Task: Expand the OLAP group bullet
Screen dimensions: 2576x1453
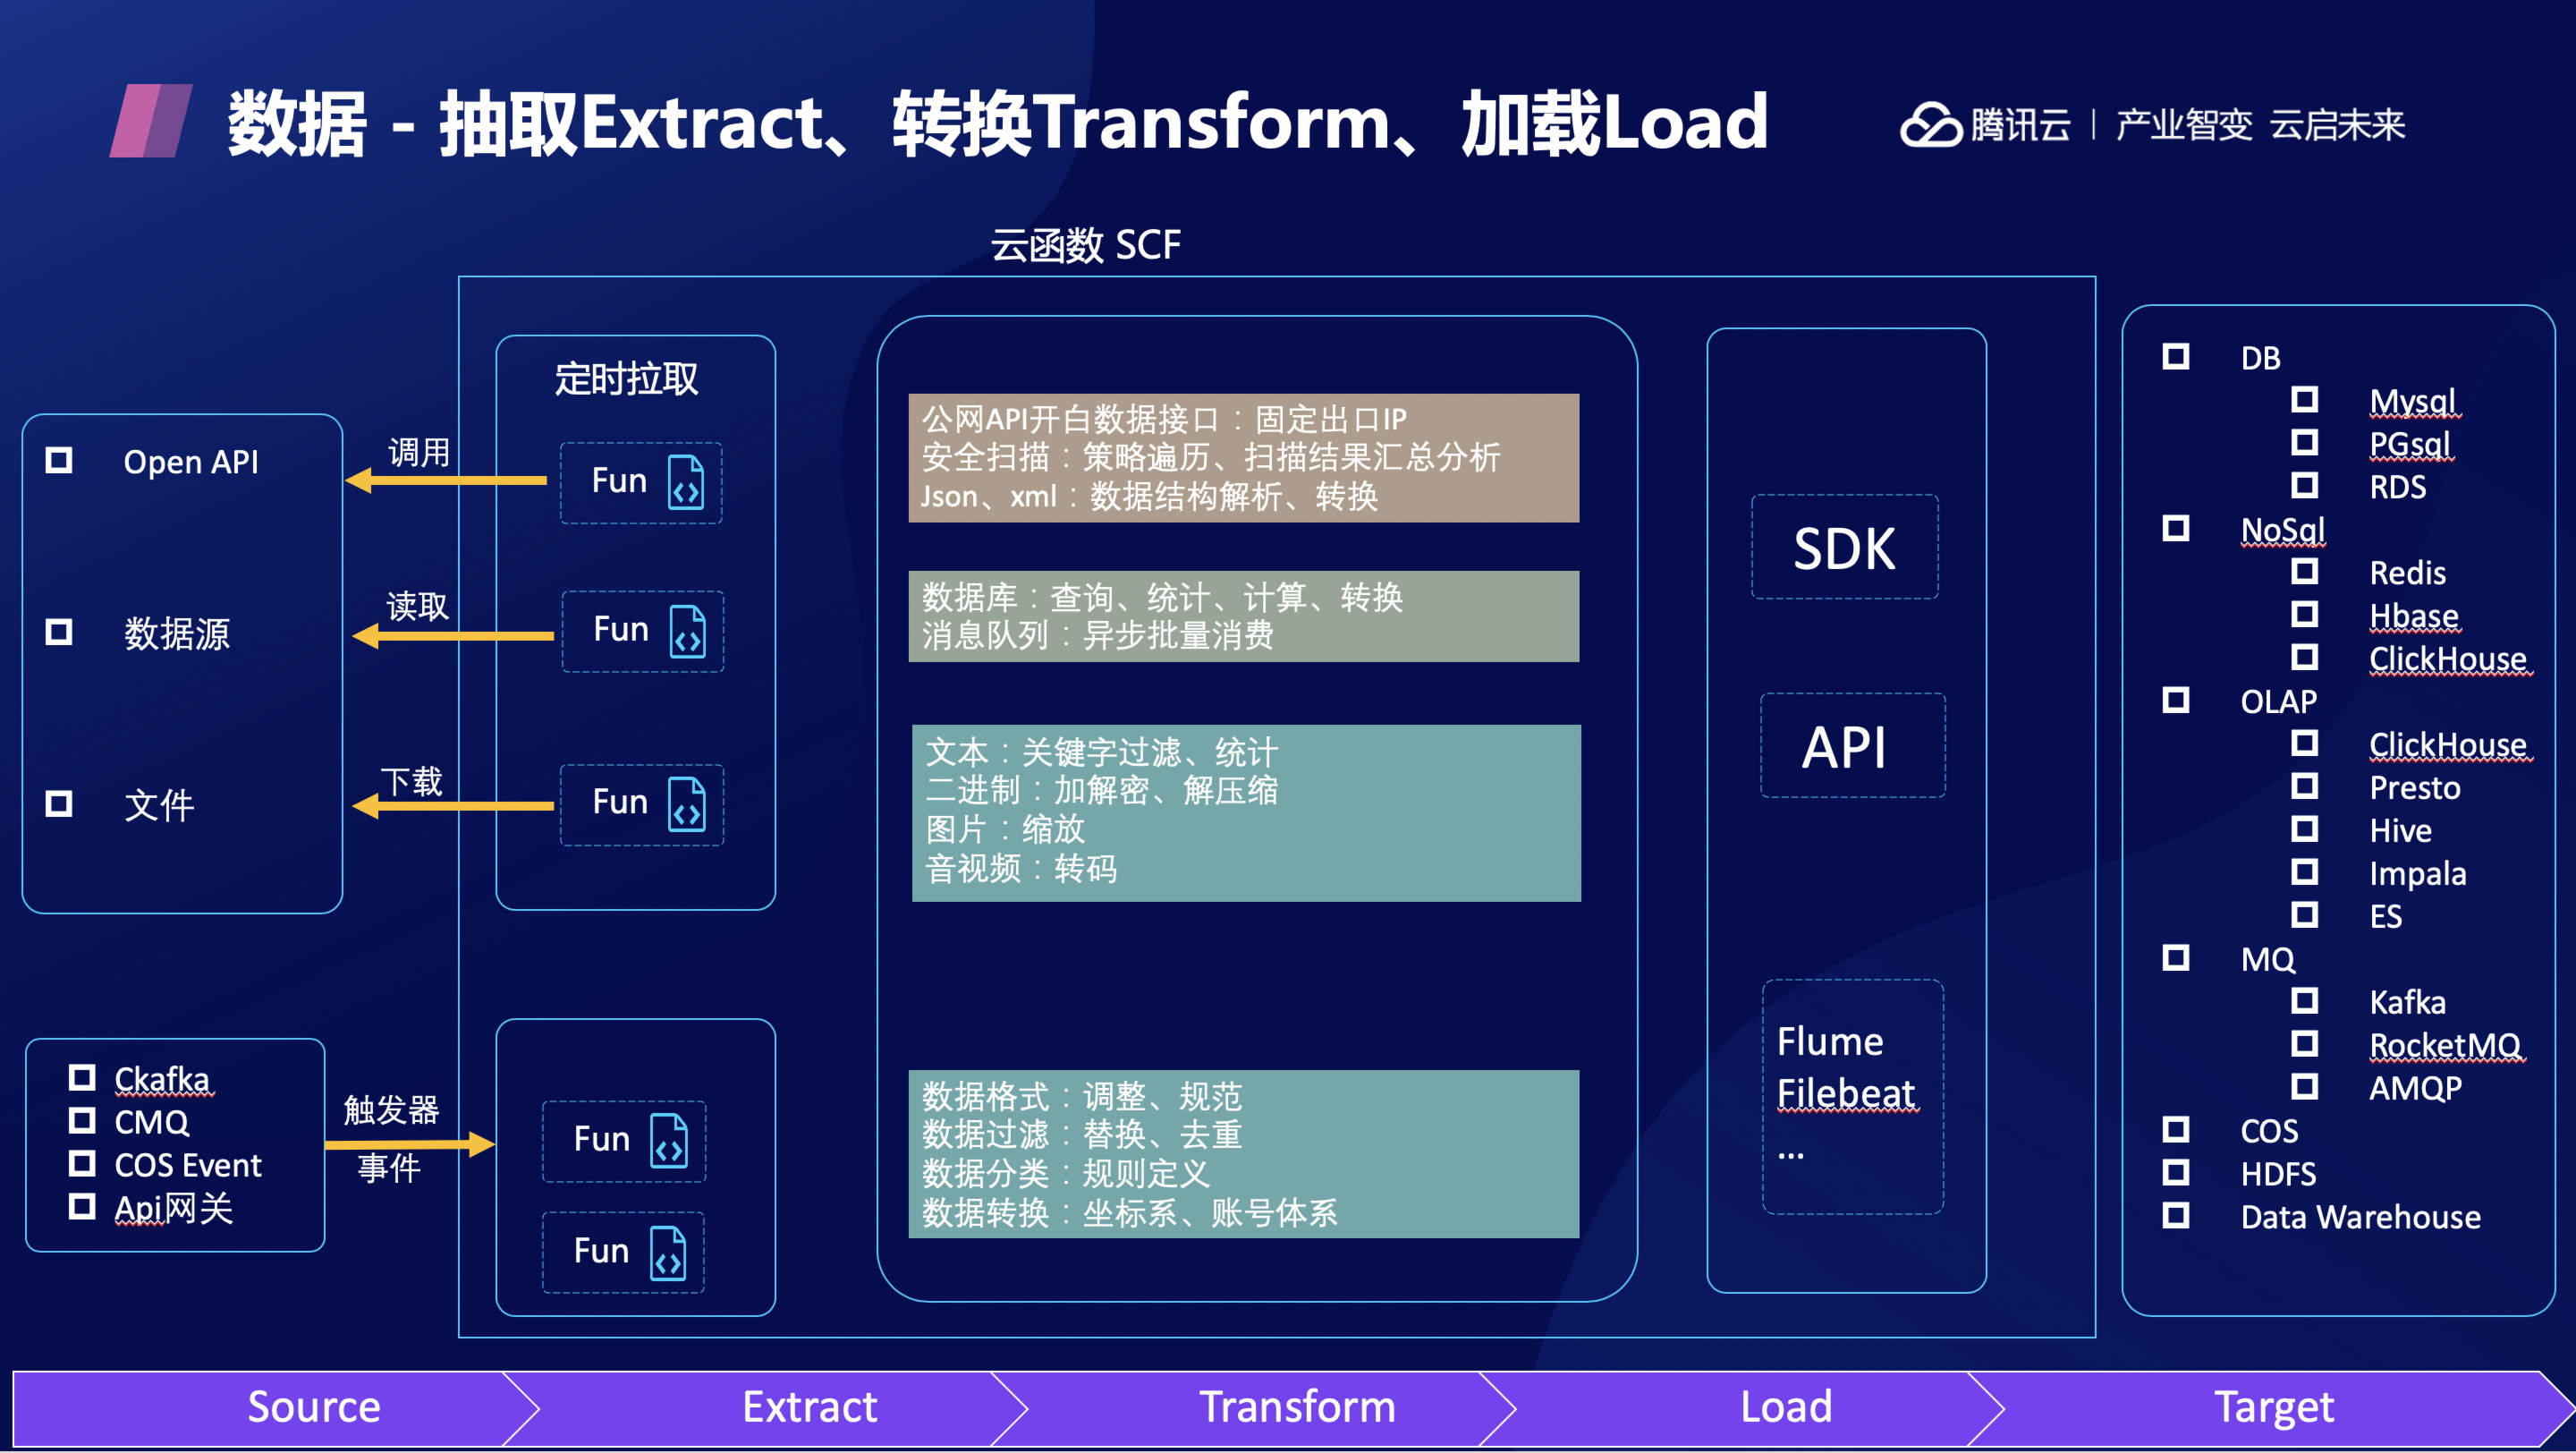Action: point(2175,699)
